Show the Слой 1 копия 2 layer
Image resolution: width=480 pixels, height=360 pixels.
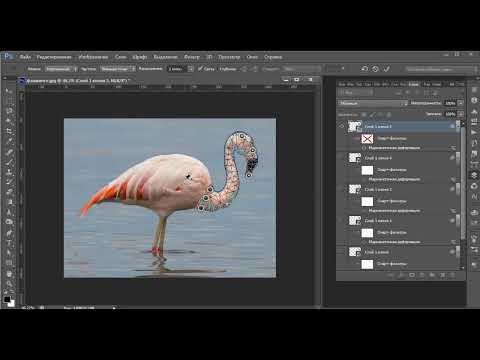point(341,220)
